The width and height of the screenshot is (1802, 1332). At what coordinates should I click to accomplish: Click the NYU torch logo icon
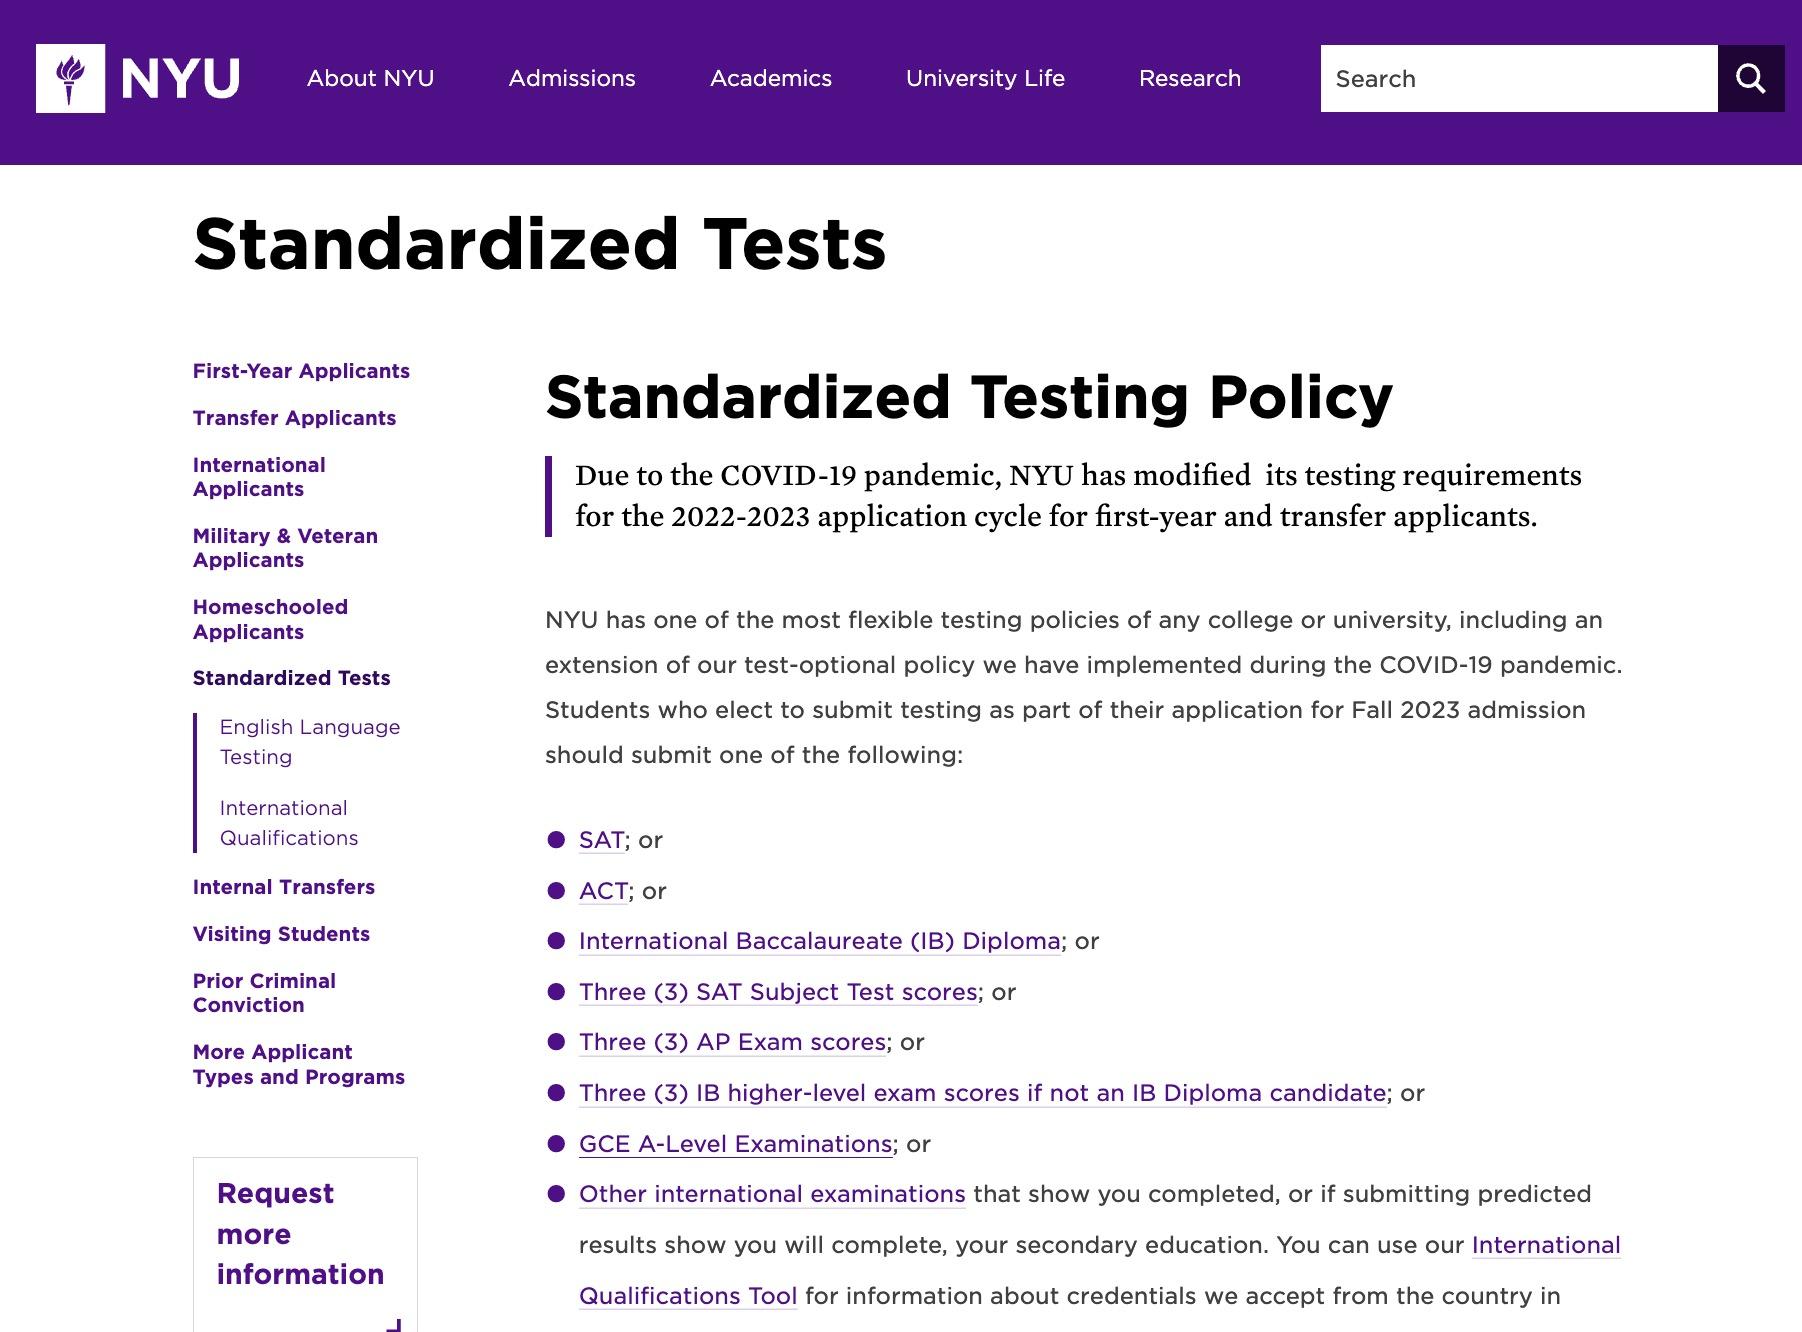[70, 78]
